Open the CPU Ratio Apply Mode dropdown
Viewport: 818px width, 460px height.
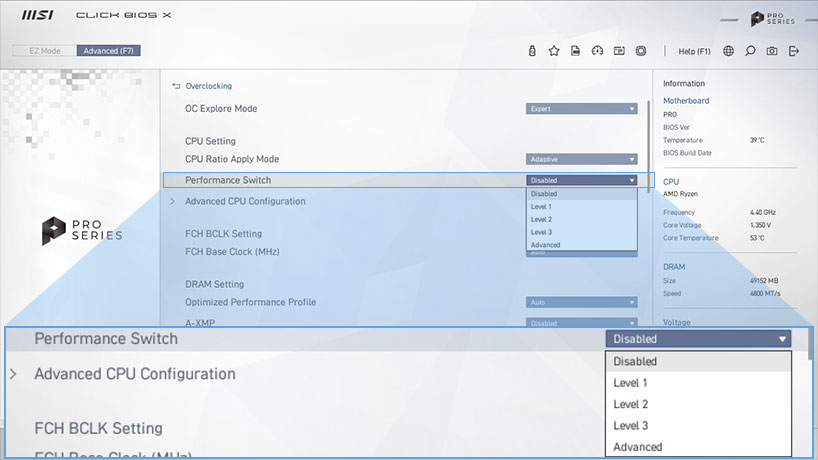click(581, 159)
